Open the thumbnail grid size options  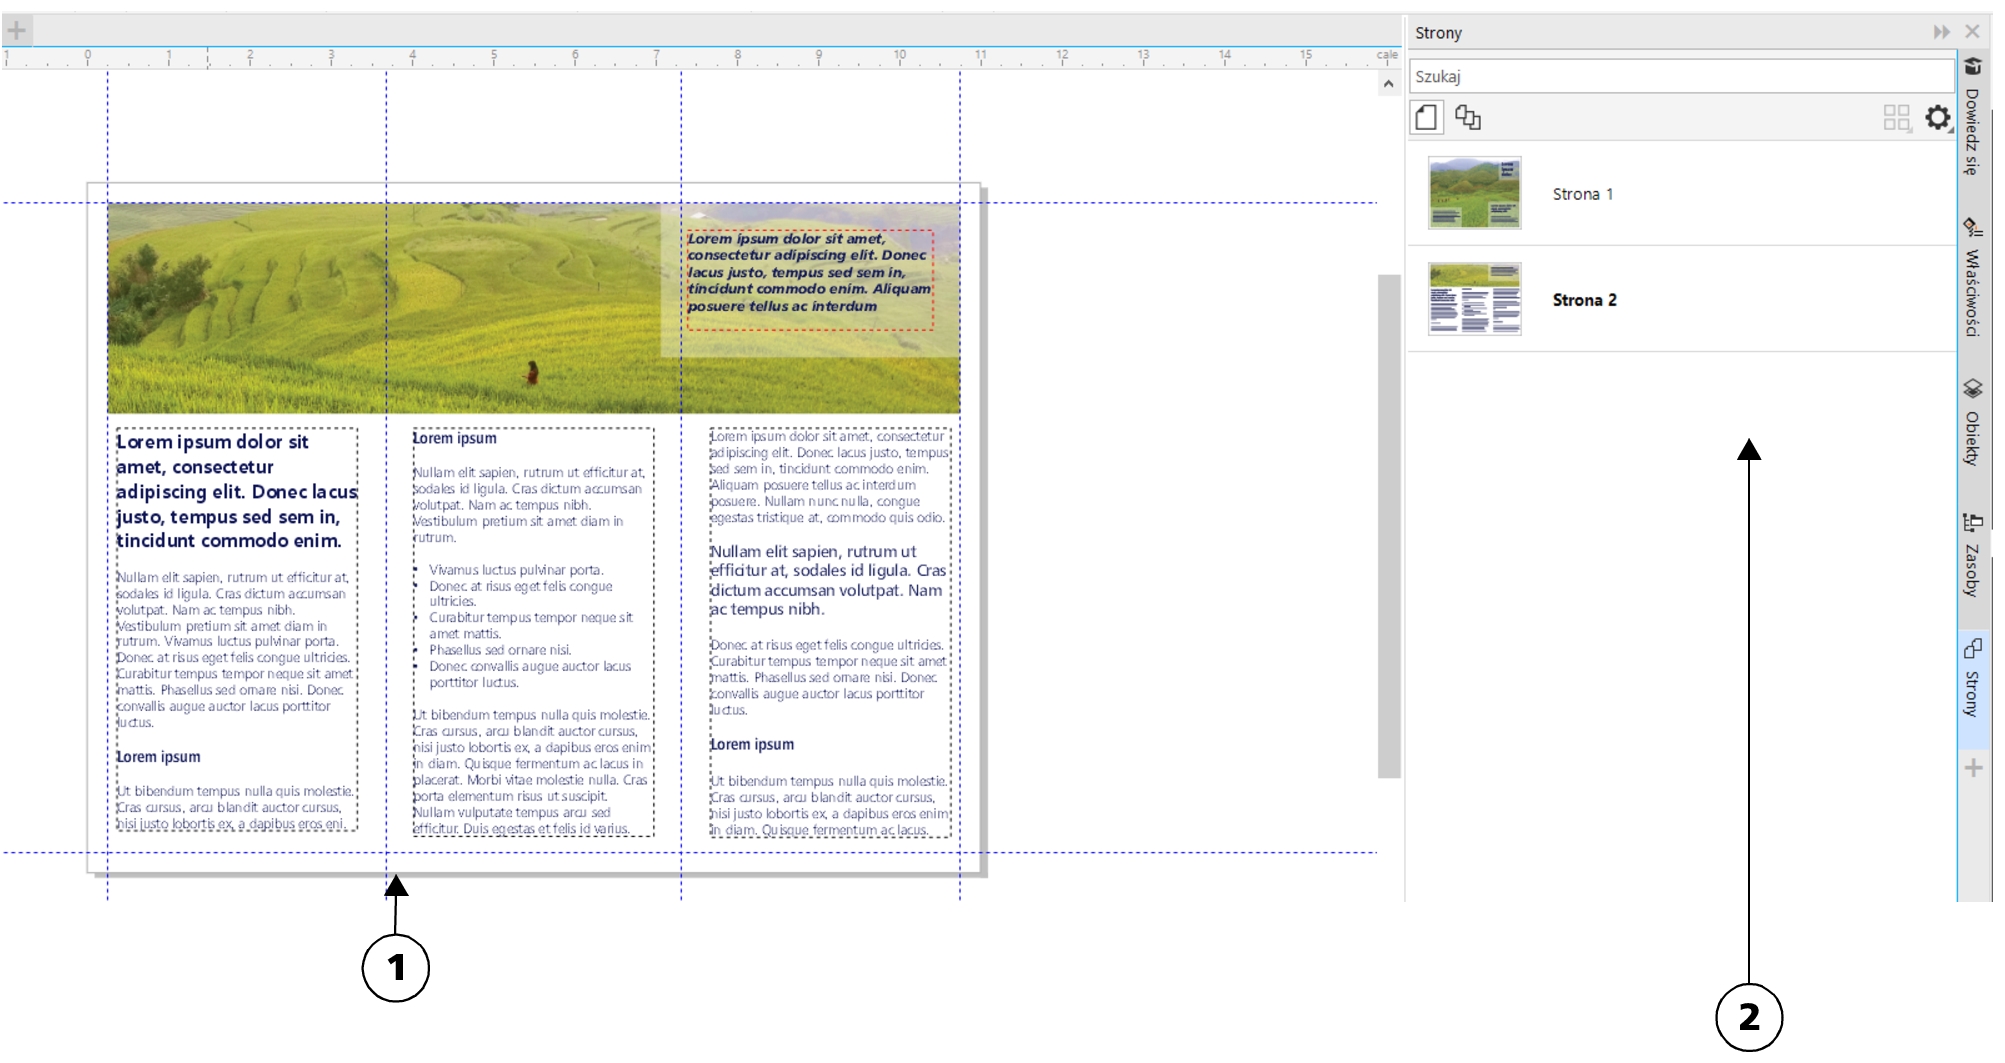[x=1897, y=118]
